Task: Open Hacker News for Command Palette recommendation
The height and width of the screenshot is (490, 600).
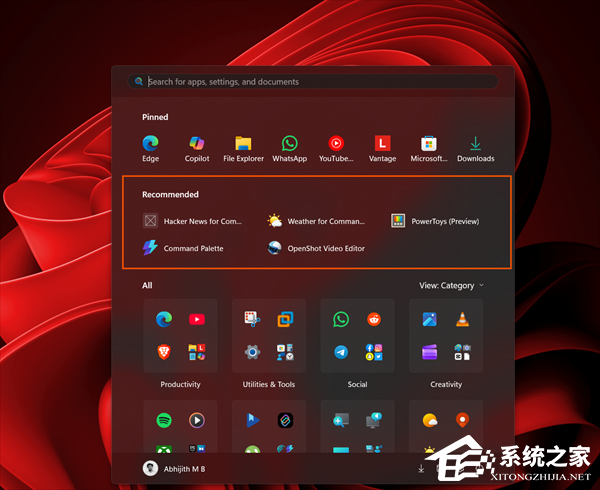Action: [x=192, y=221]
